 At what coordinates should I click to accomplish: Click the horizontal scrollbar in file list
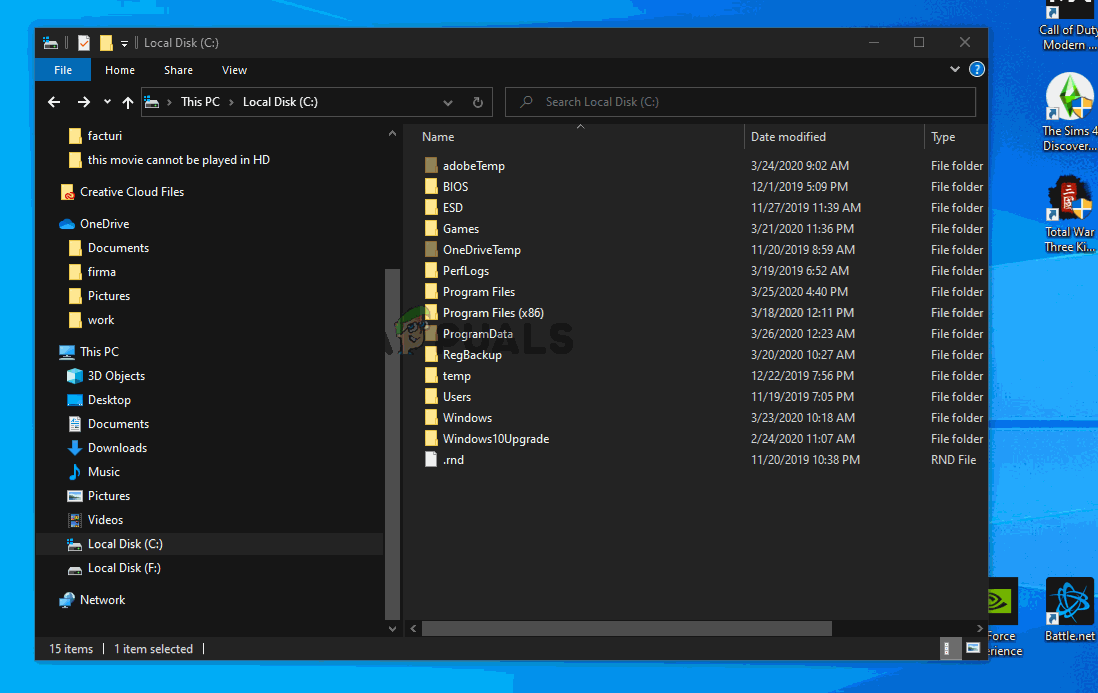[626, 628]
